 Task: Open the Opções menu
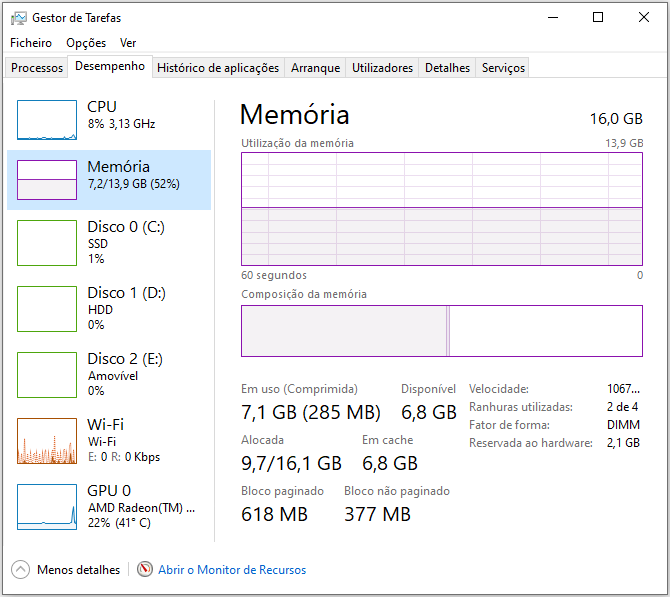click(x=86, y=43)
